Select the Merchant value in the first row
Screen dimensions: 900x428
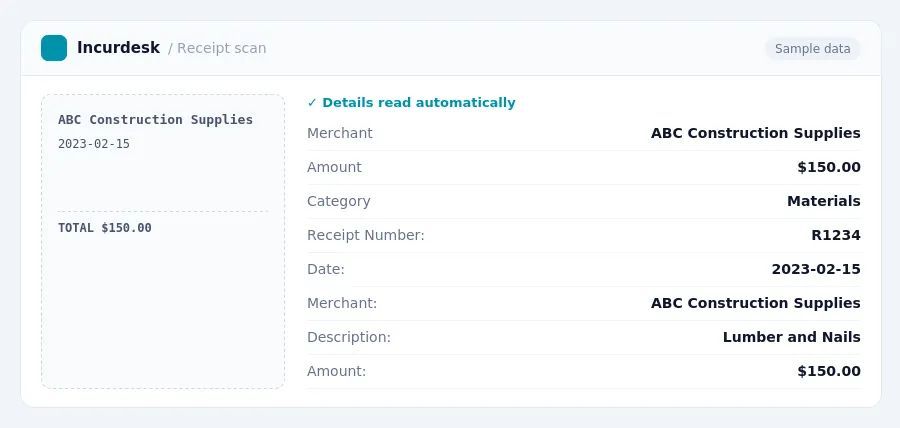(x=755, y=133)
